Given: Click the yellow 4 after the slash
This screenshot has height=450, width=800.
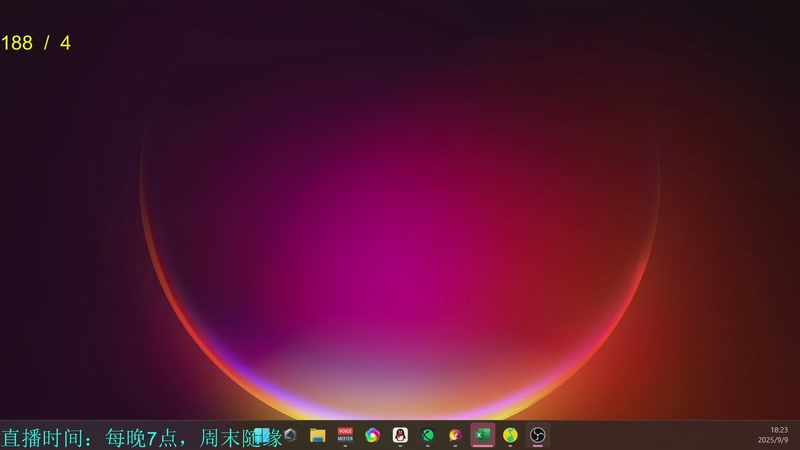Looking at the screenshot, I should (x=65, y=43).
